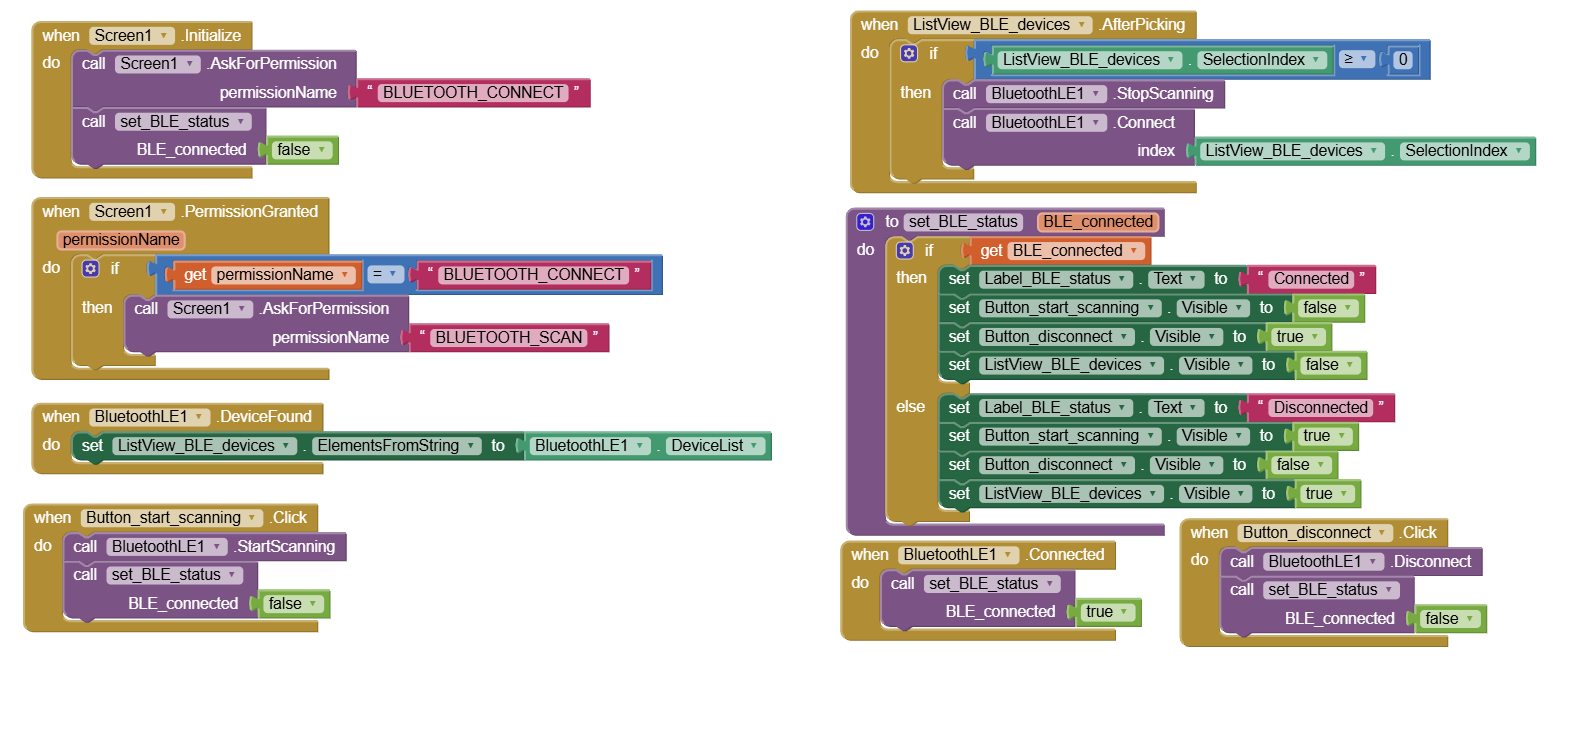The image size is (1569, 739).
Task: Open Screen1 dropdown in BLUETOOTH_SCAN AskForPermission call
Action: click(x=210, y=309)
